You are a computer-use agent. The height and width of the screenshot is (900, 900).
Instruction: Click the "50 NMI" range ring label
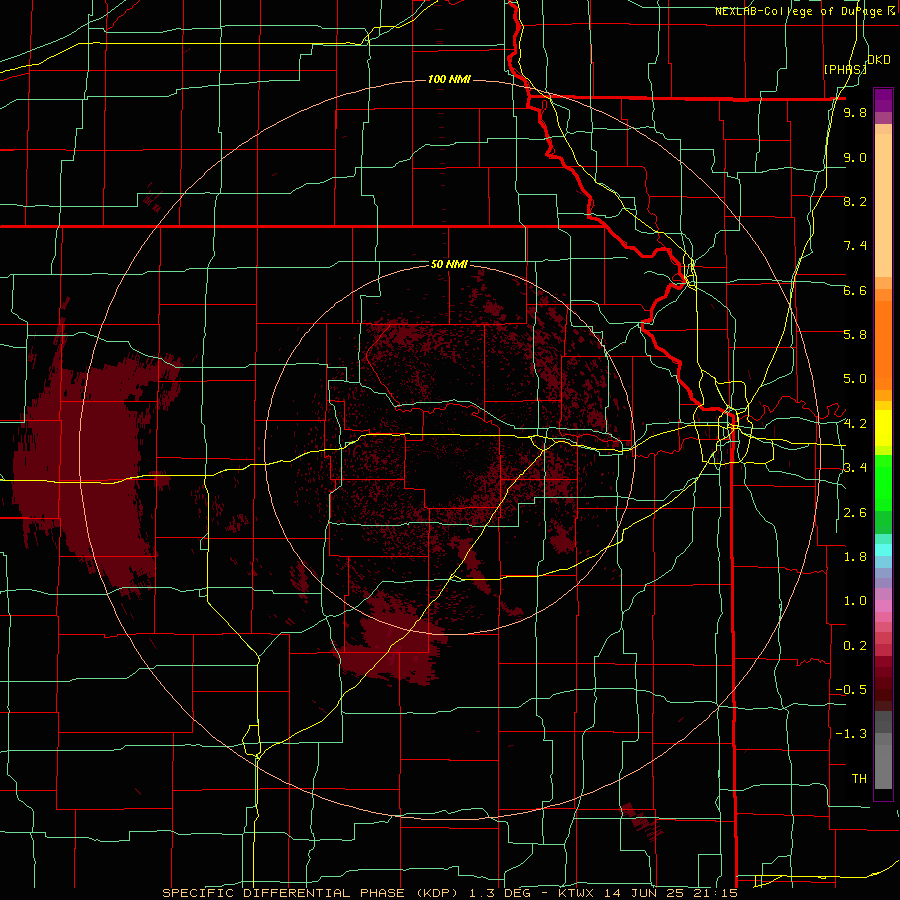coord(449,265)
